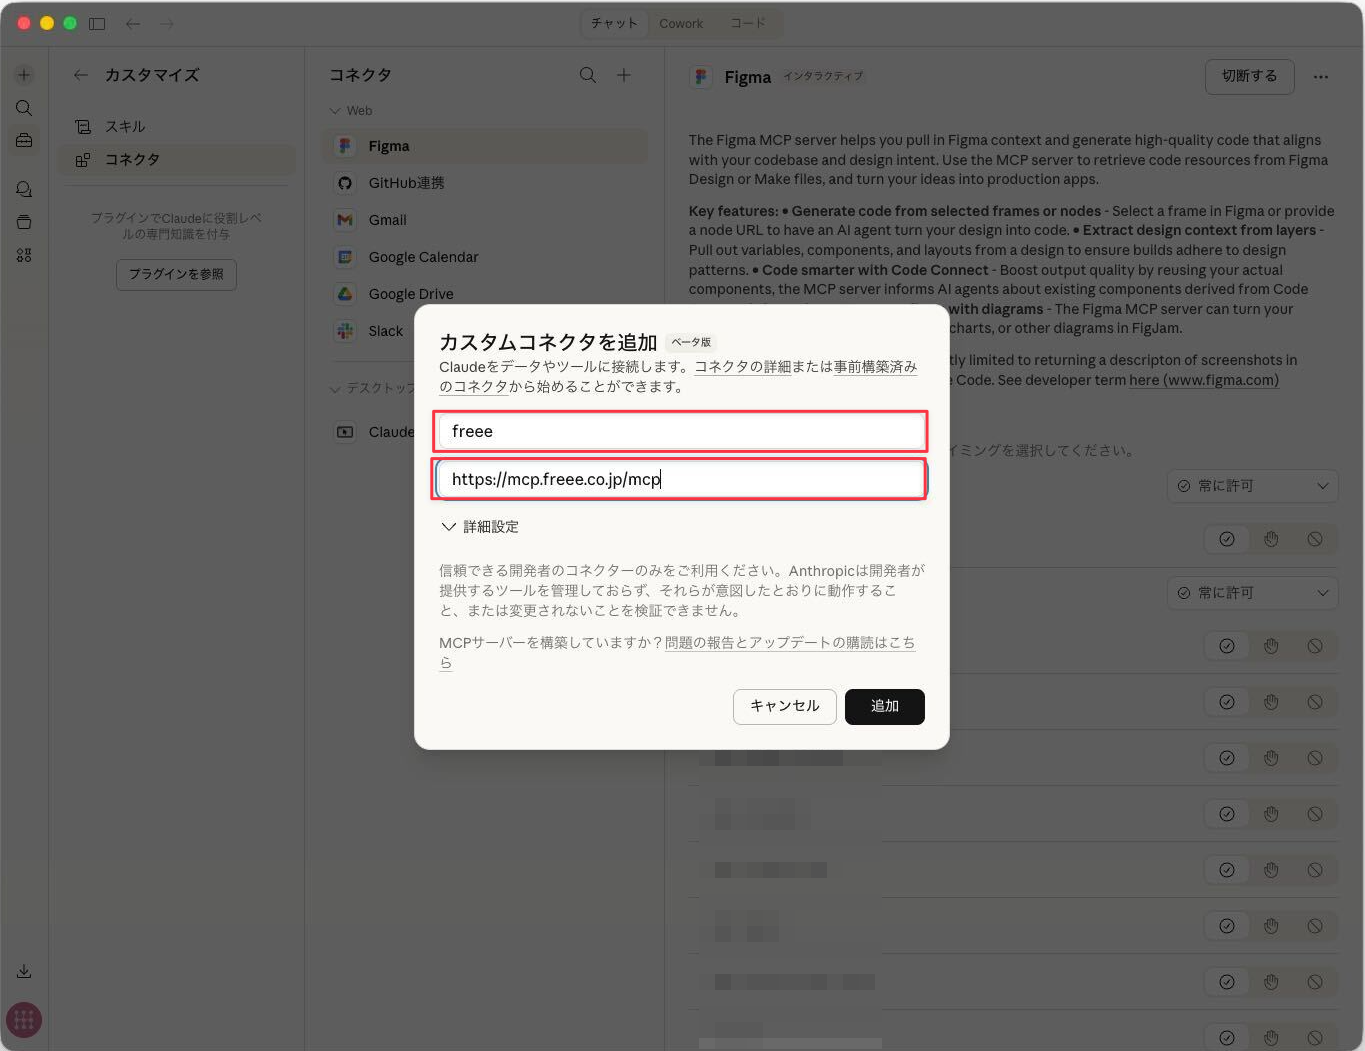Focus the URL field with https://mcp.freee.co.jp/mcp
The height and width of the screenshot is (1051, 1365).
click(x=681, y=479)
